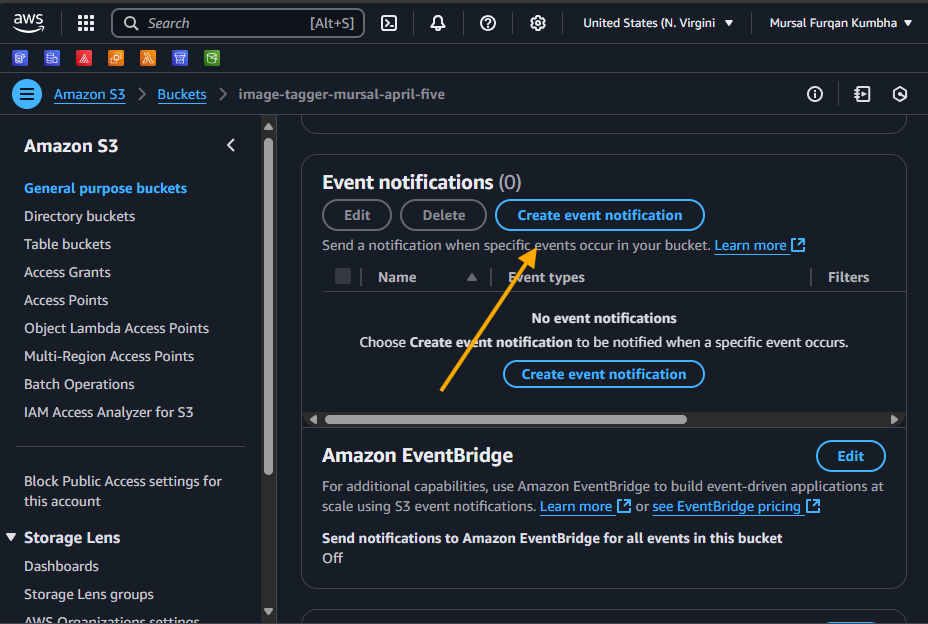The height and width of the screenshot is (624, 928).
Task: Click the search magnifier icon
Action: pos(131,23)
